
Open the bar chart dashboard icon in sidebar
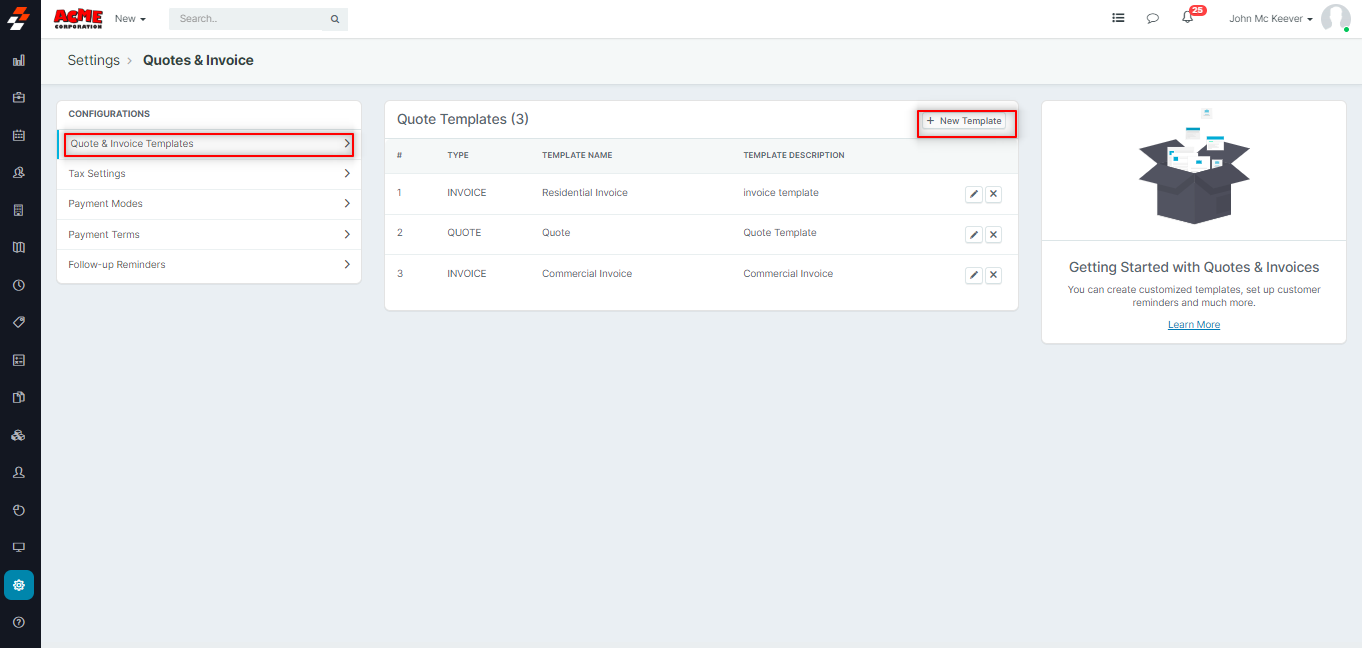pyautogui.click(x=18, y=60)
